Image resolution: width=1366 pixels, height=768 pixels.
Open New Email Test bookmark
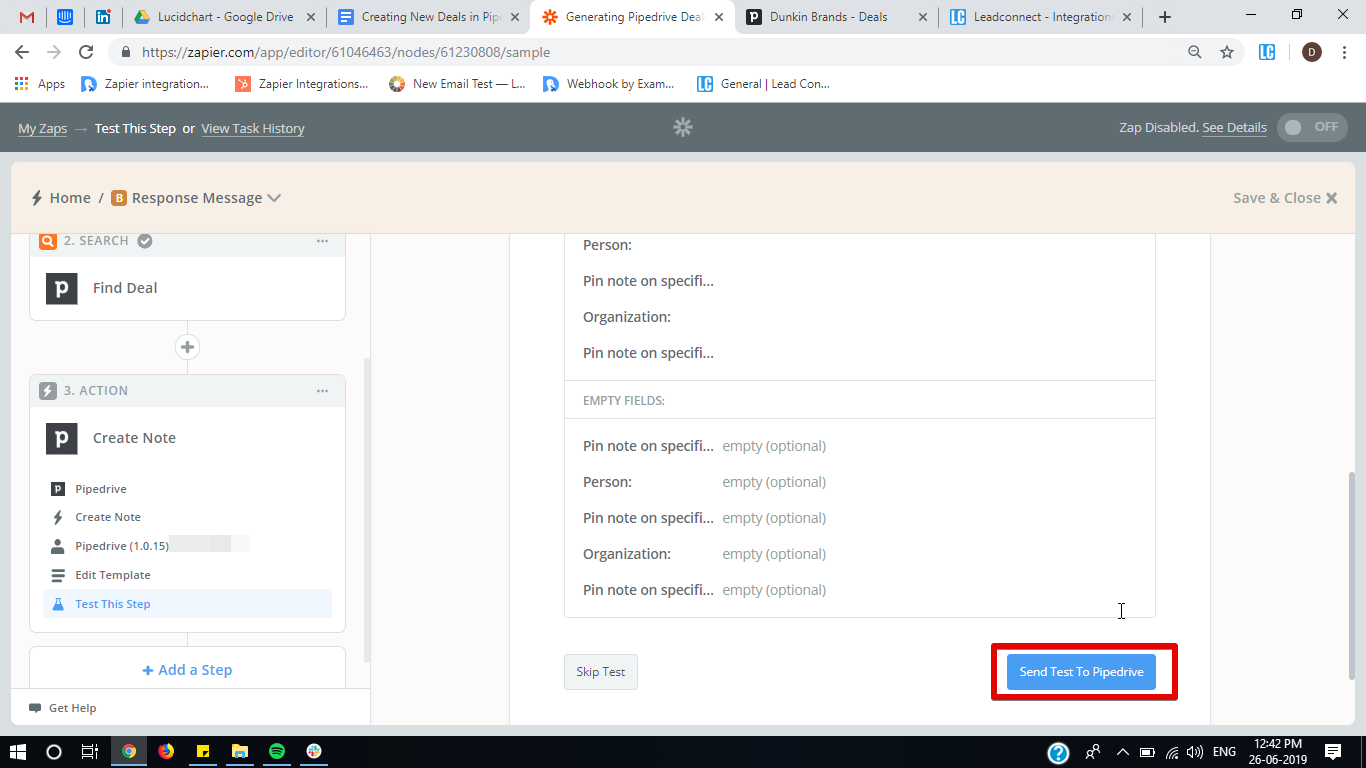pos(457,84)
